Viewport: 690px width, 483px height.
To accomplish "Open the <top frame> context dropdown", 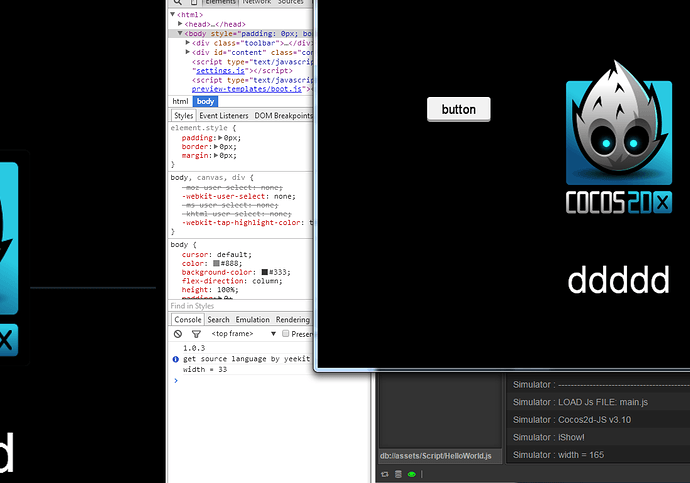I will [x=243, y=334].
